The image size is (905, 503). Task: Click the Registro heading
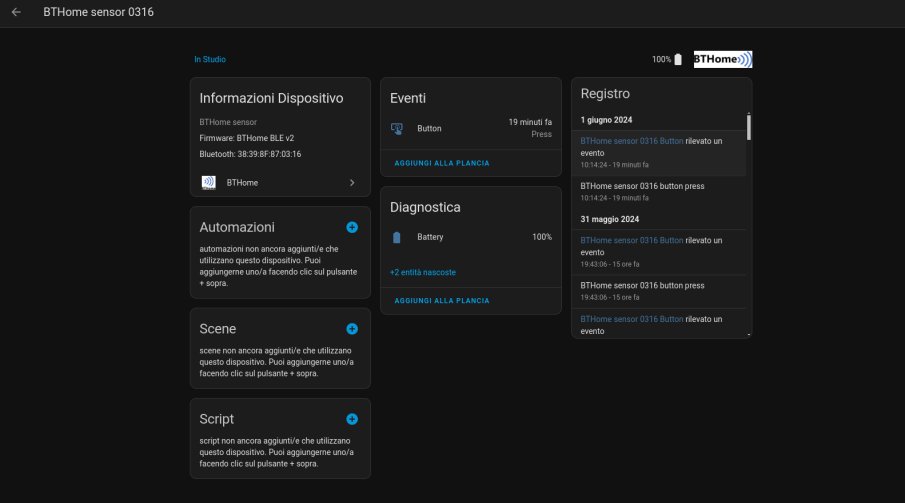(605, 94)
